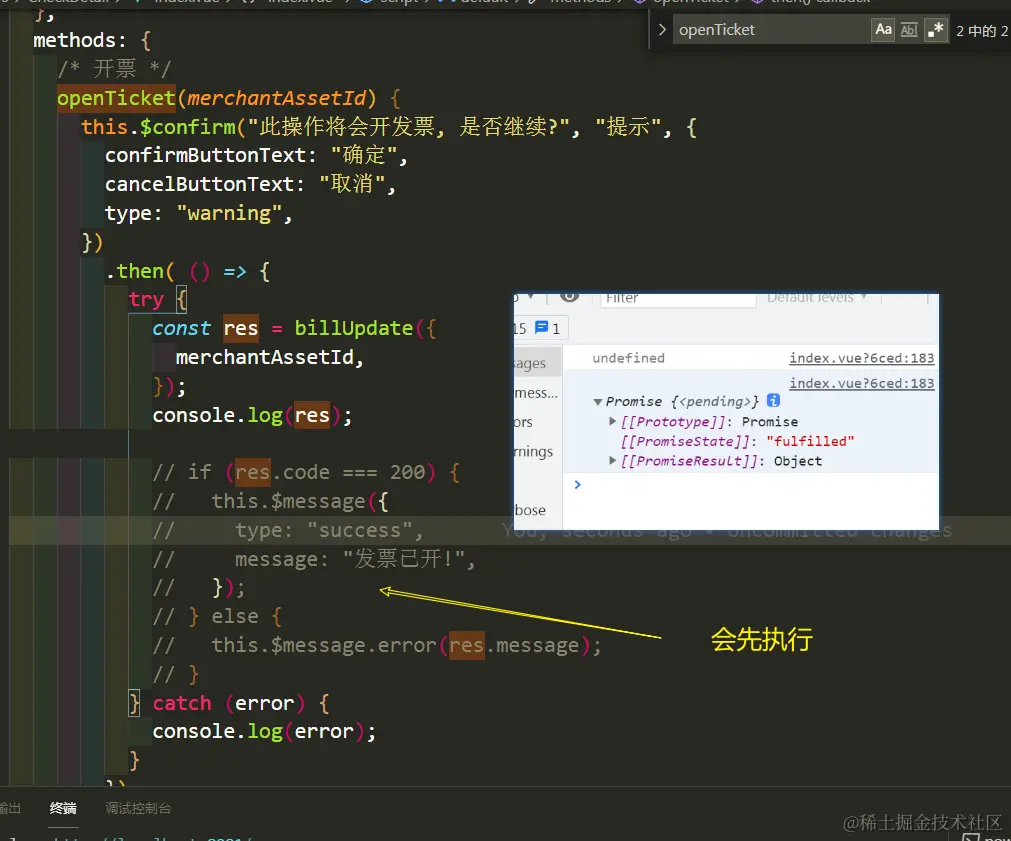Image resolution: width=1011 pixels, height=841 pixels.
Task: Switch to the 终端 panel tab
Action: click(63, 808)
